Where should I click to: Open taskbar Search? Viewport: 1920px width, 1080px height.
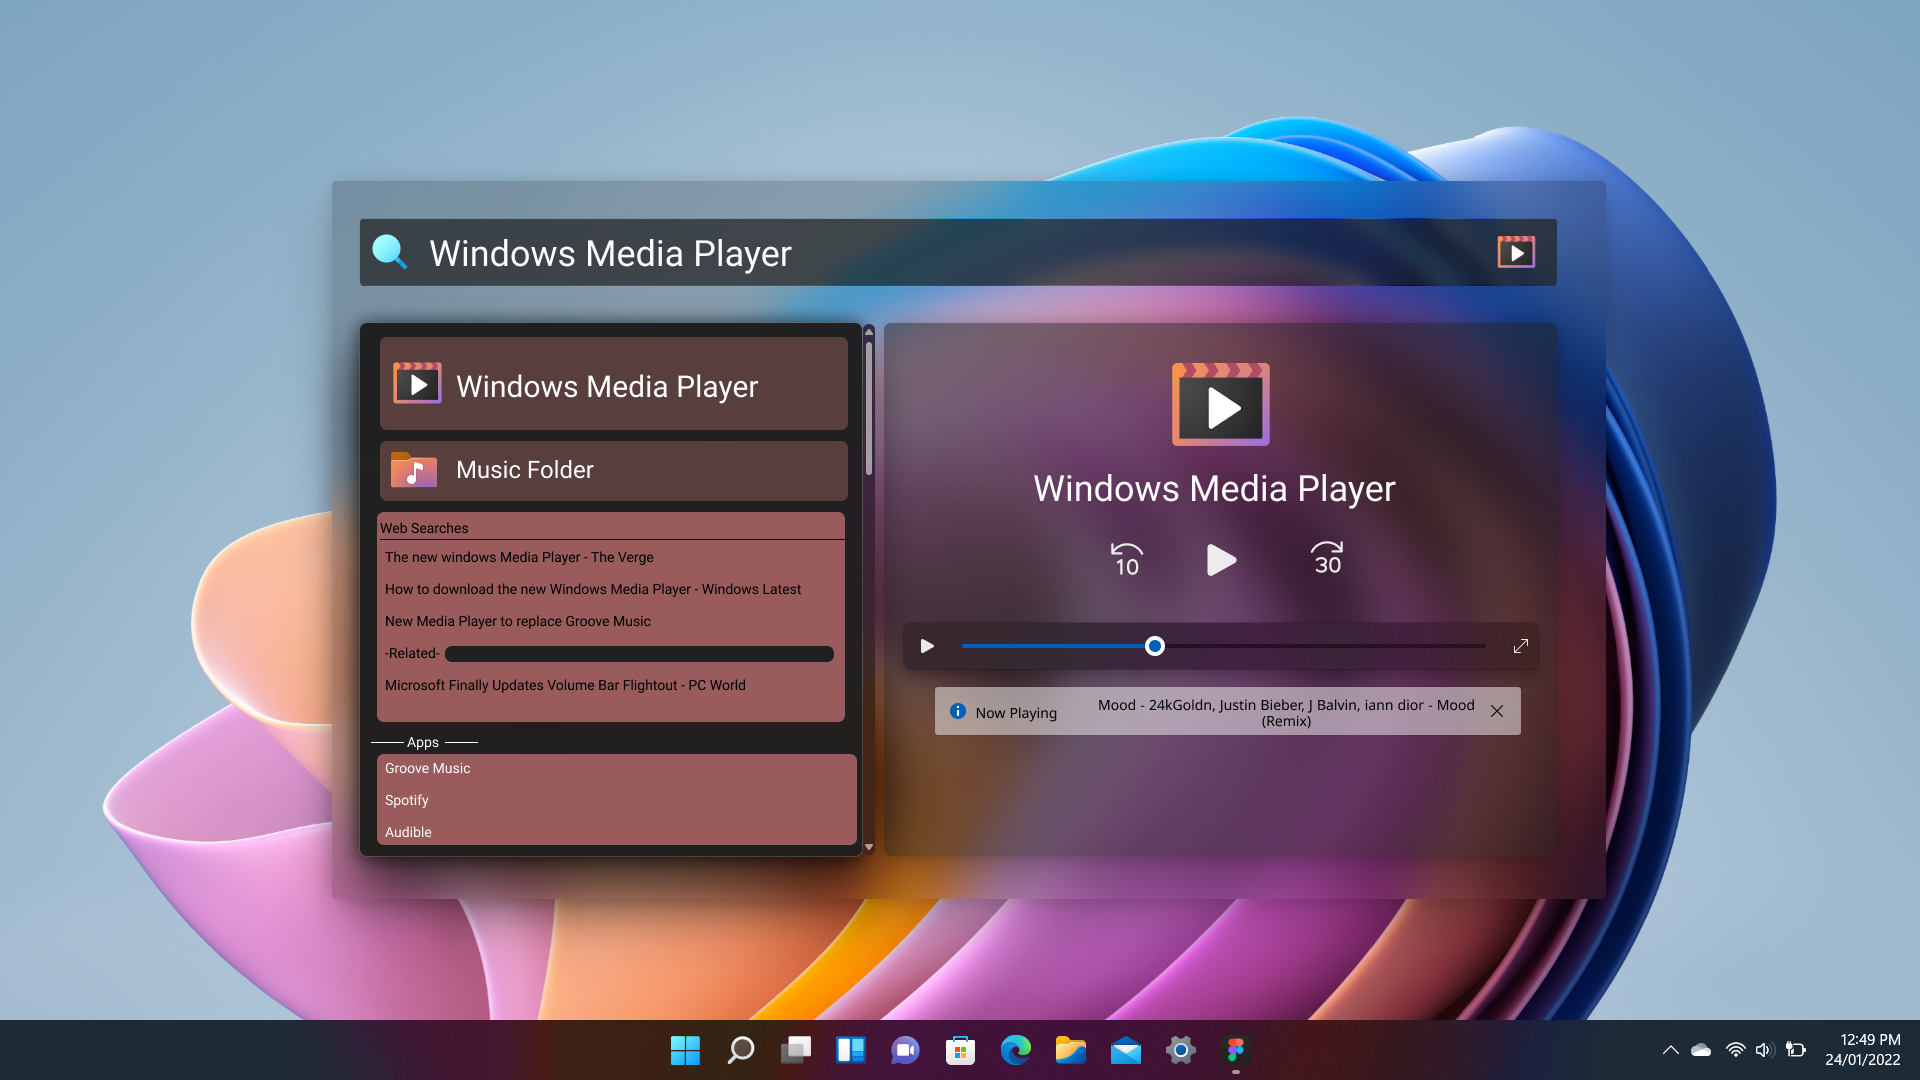[x=740, y=1050]
